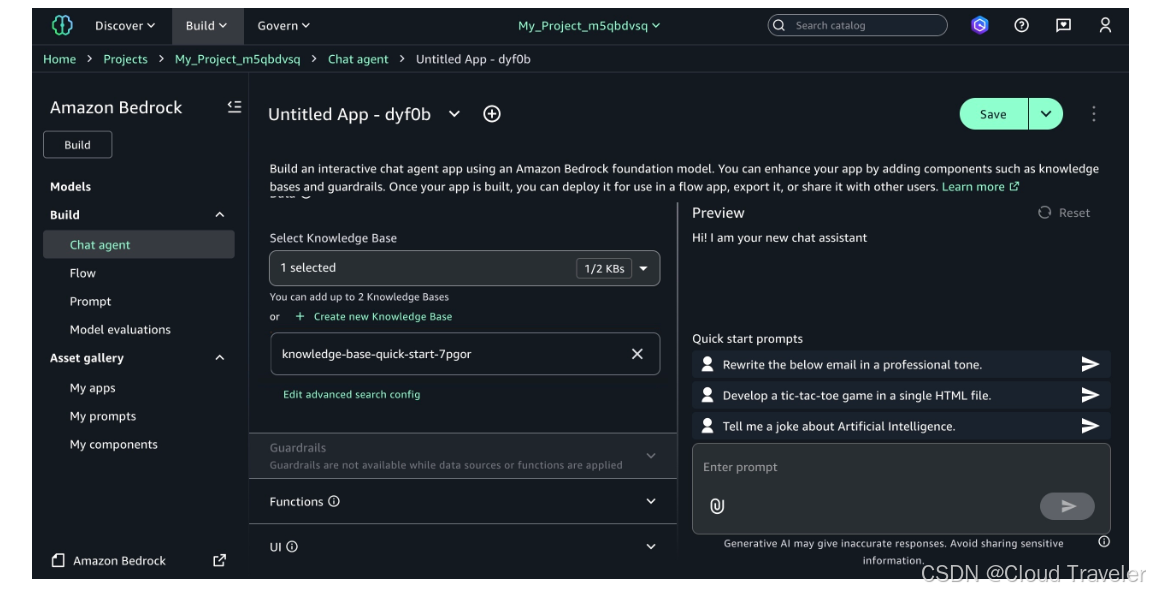Screen dimensions: 1150x594
Task: Collapse the Asset gallery section
Action: [x=219, y=358]
